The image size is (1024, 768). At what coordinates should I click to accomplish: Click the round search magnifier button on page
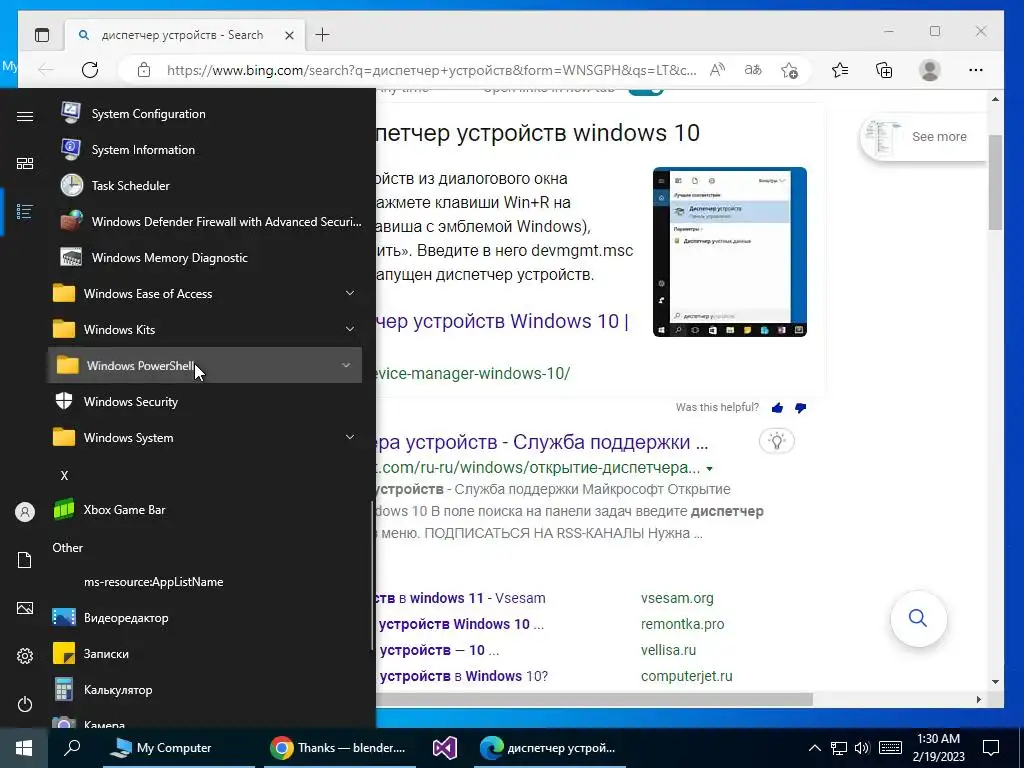click(918, 618)
